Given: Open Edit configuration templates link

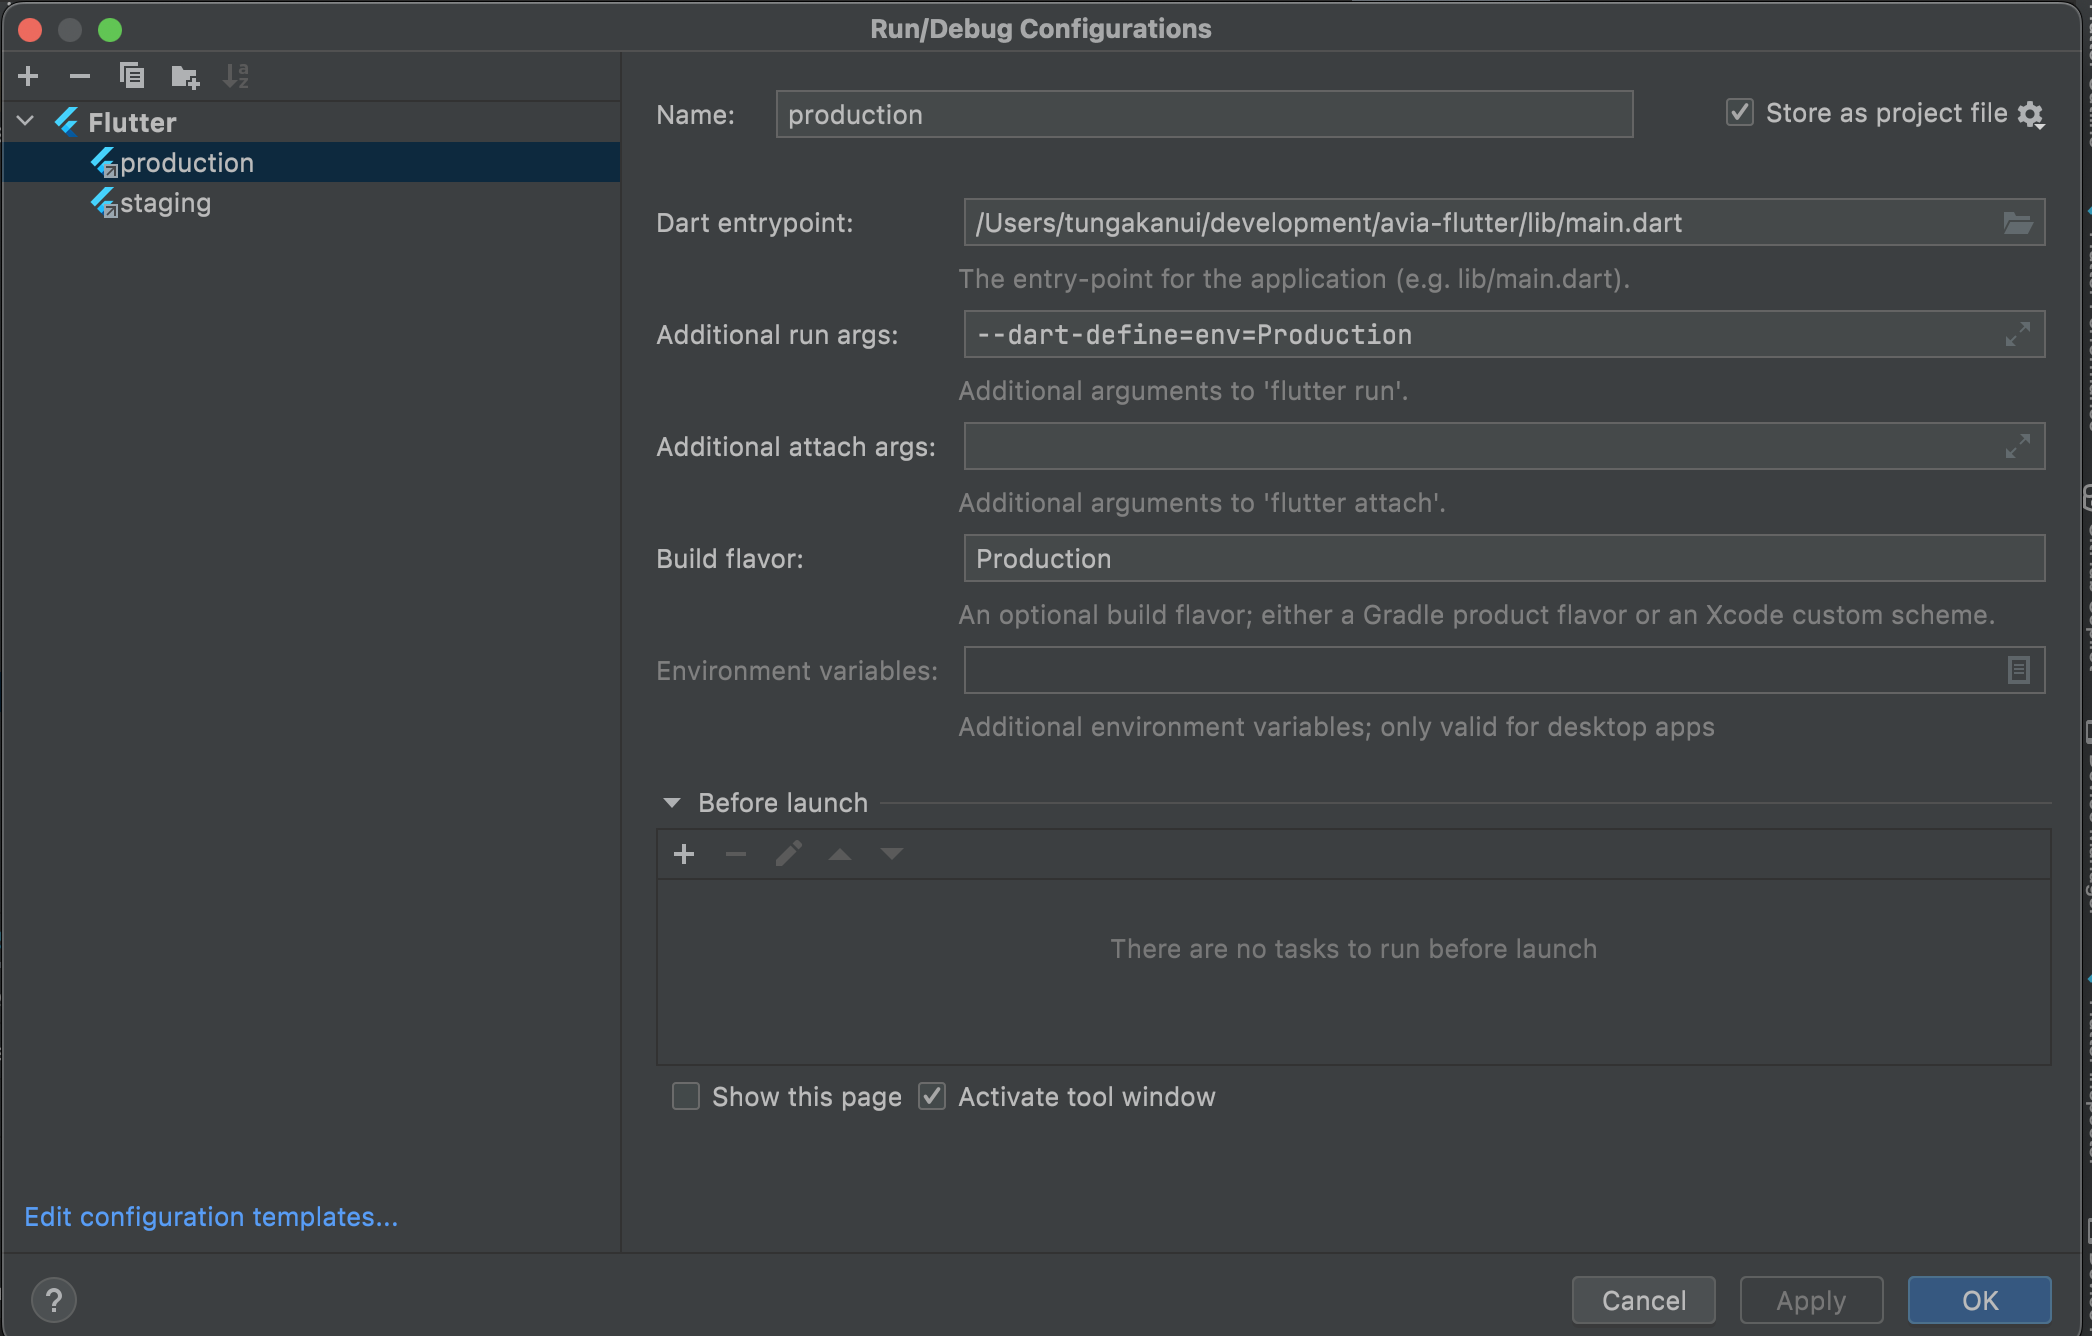Looking at the screenshot, I should (211, 1217).
